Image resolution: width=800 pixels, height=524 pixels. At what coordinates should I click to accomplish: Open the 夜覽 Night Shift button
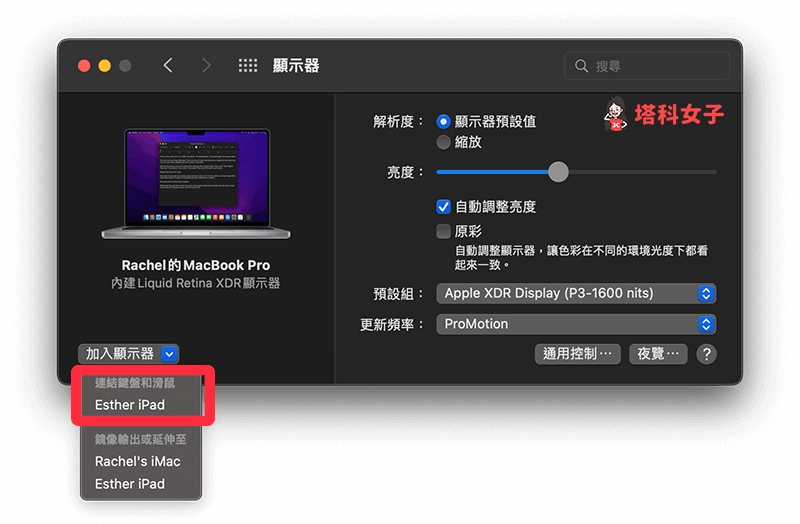tap(658, 354)
